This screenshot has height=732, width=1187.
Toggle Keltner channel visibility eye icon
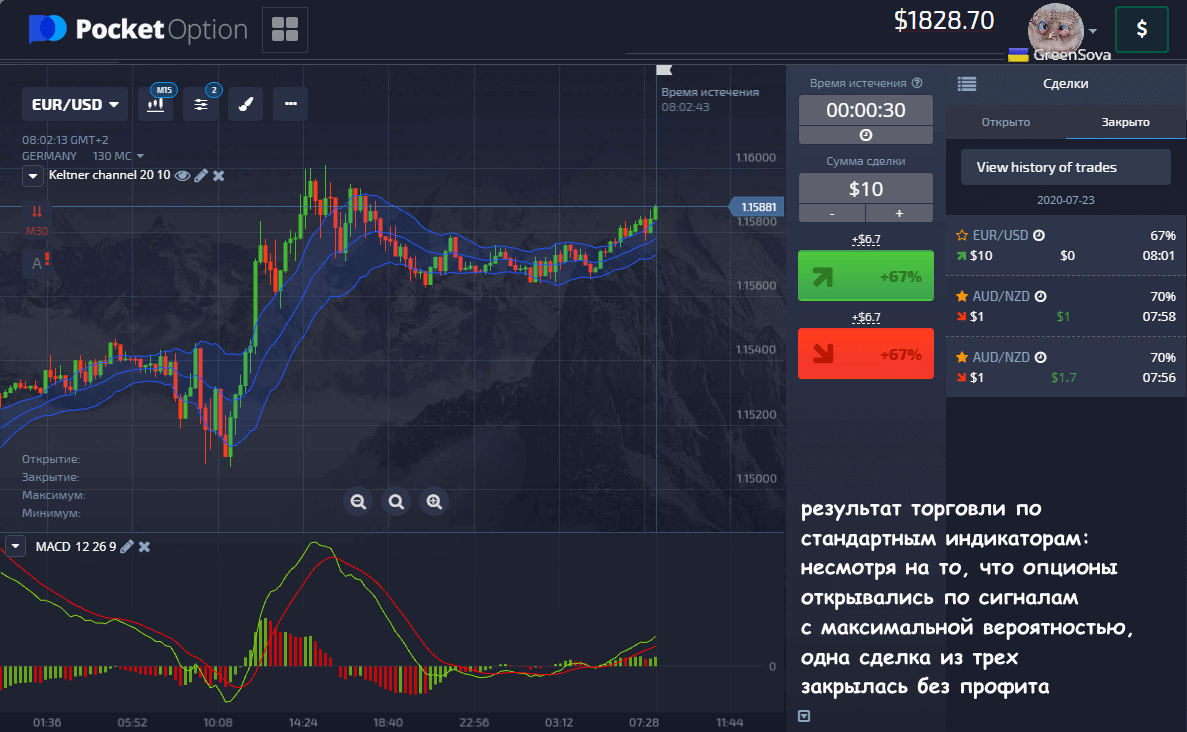pyautogui.click(x=182, y=175)
